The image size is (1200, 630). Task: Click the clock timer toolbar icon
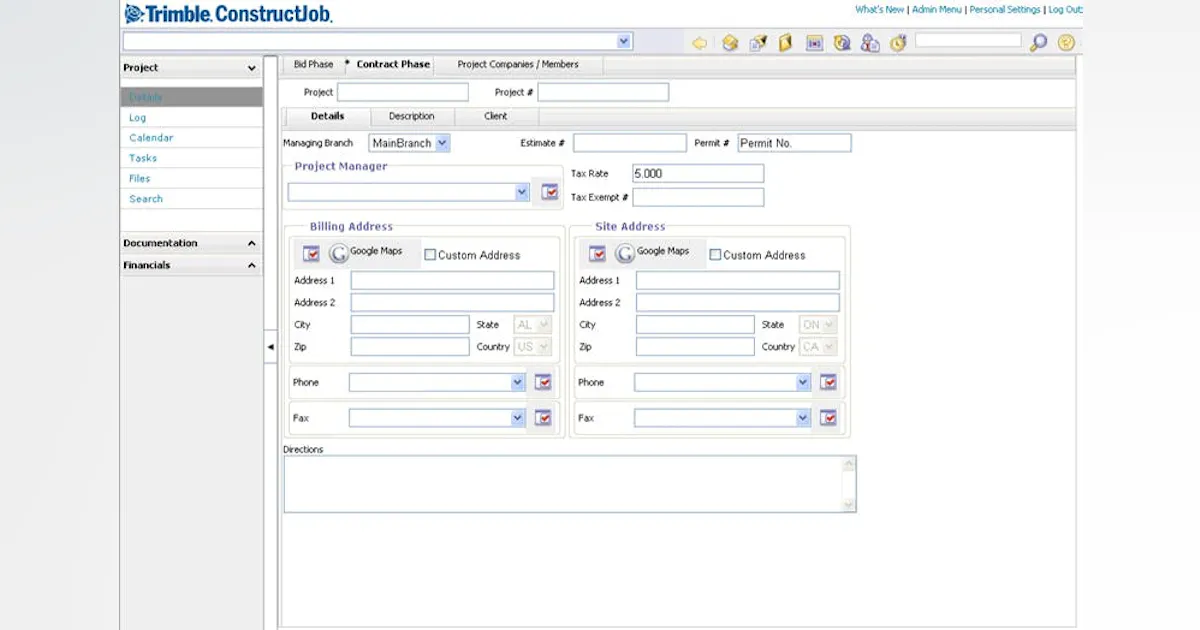click(x=898, y=43)
